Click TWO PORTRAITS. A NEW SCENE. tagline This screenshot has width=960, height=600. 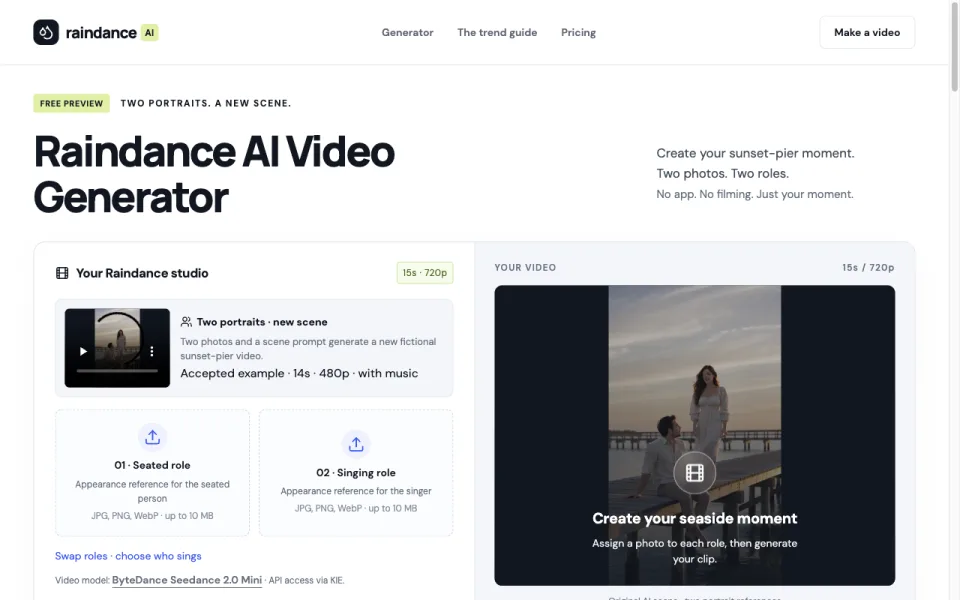pos(206,103)
